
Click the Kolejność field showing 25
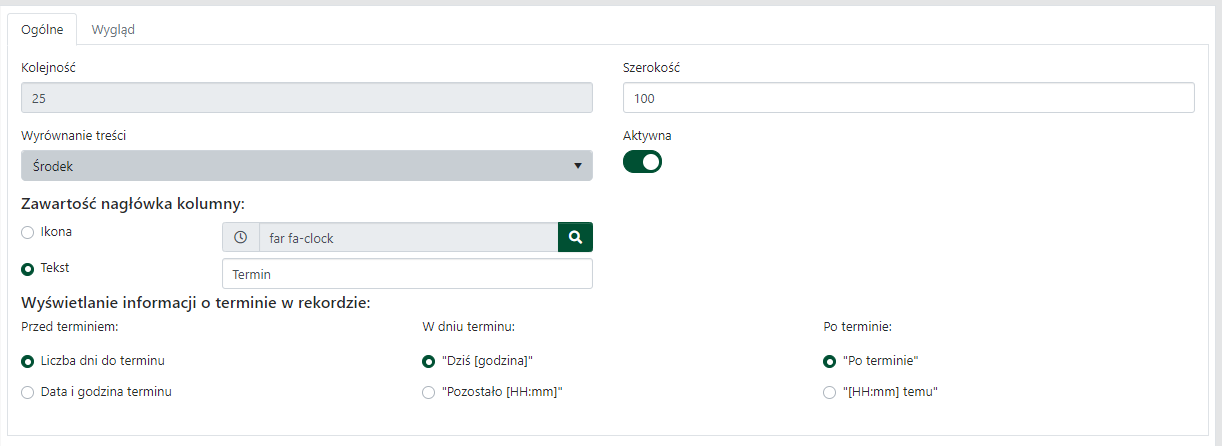(306, 98)
